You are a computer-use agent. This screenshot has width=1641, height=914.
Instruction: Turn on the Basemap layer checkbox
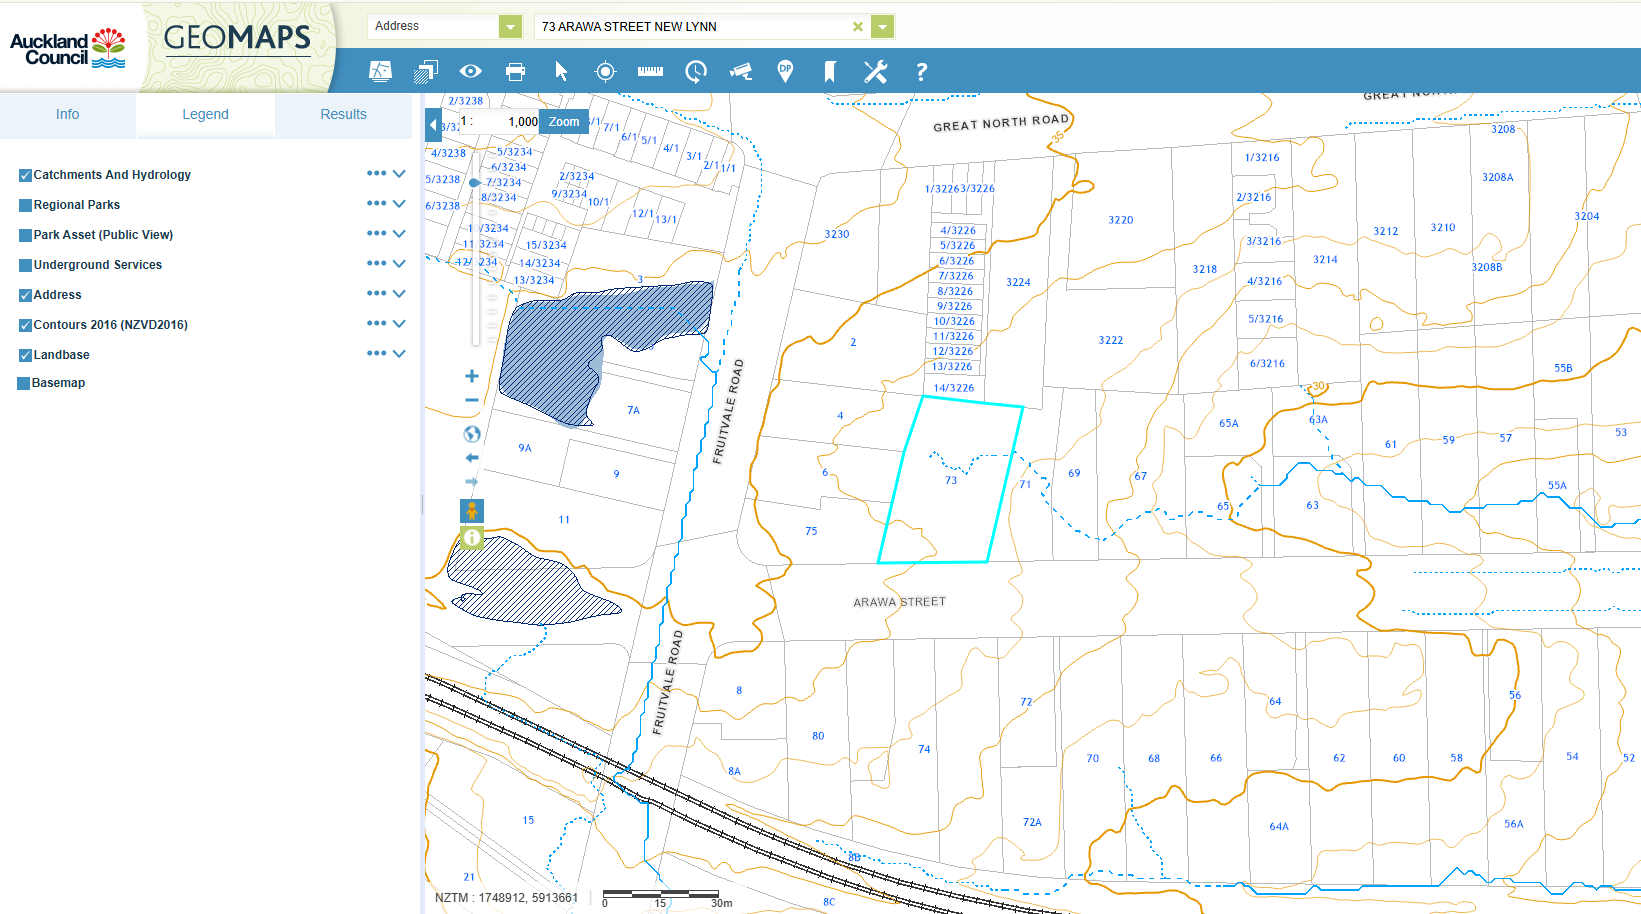[x=24, y=383]
